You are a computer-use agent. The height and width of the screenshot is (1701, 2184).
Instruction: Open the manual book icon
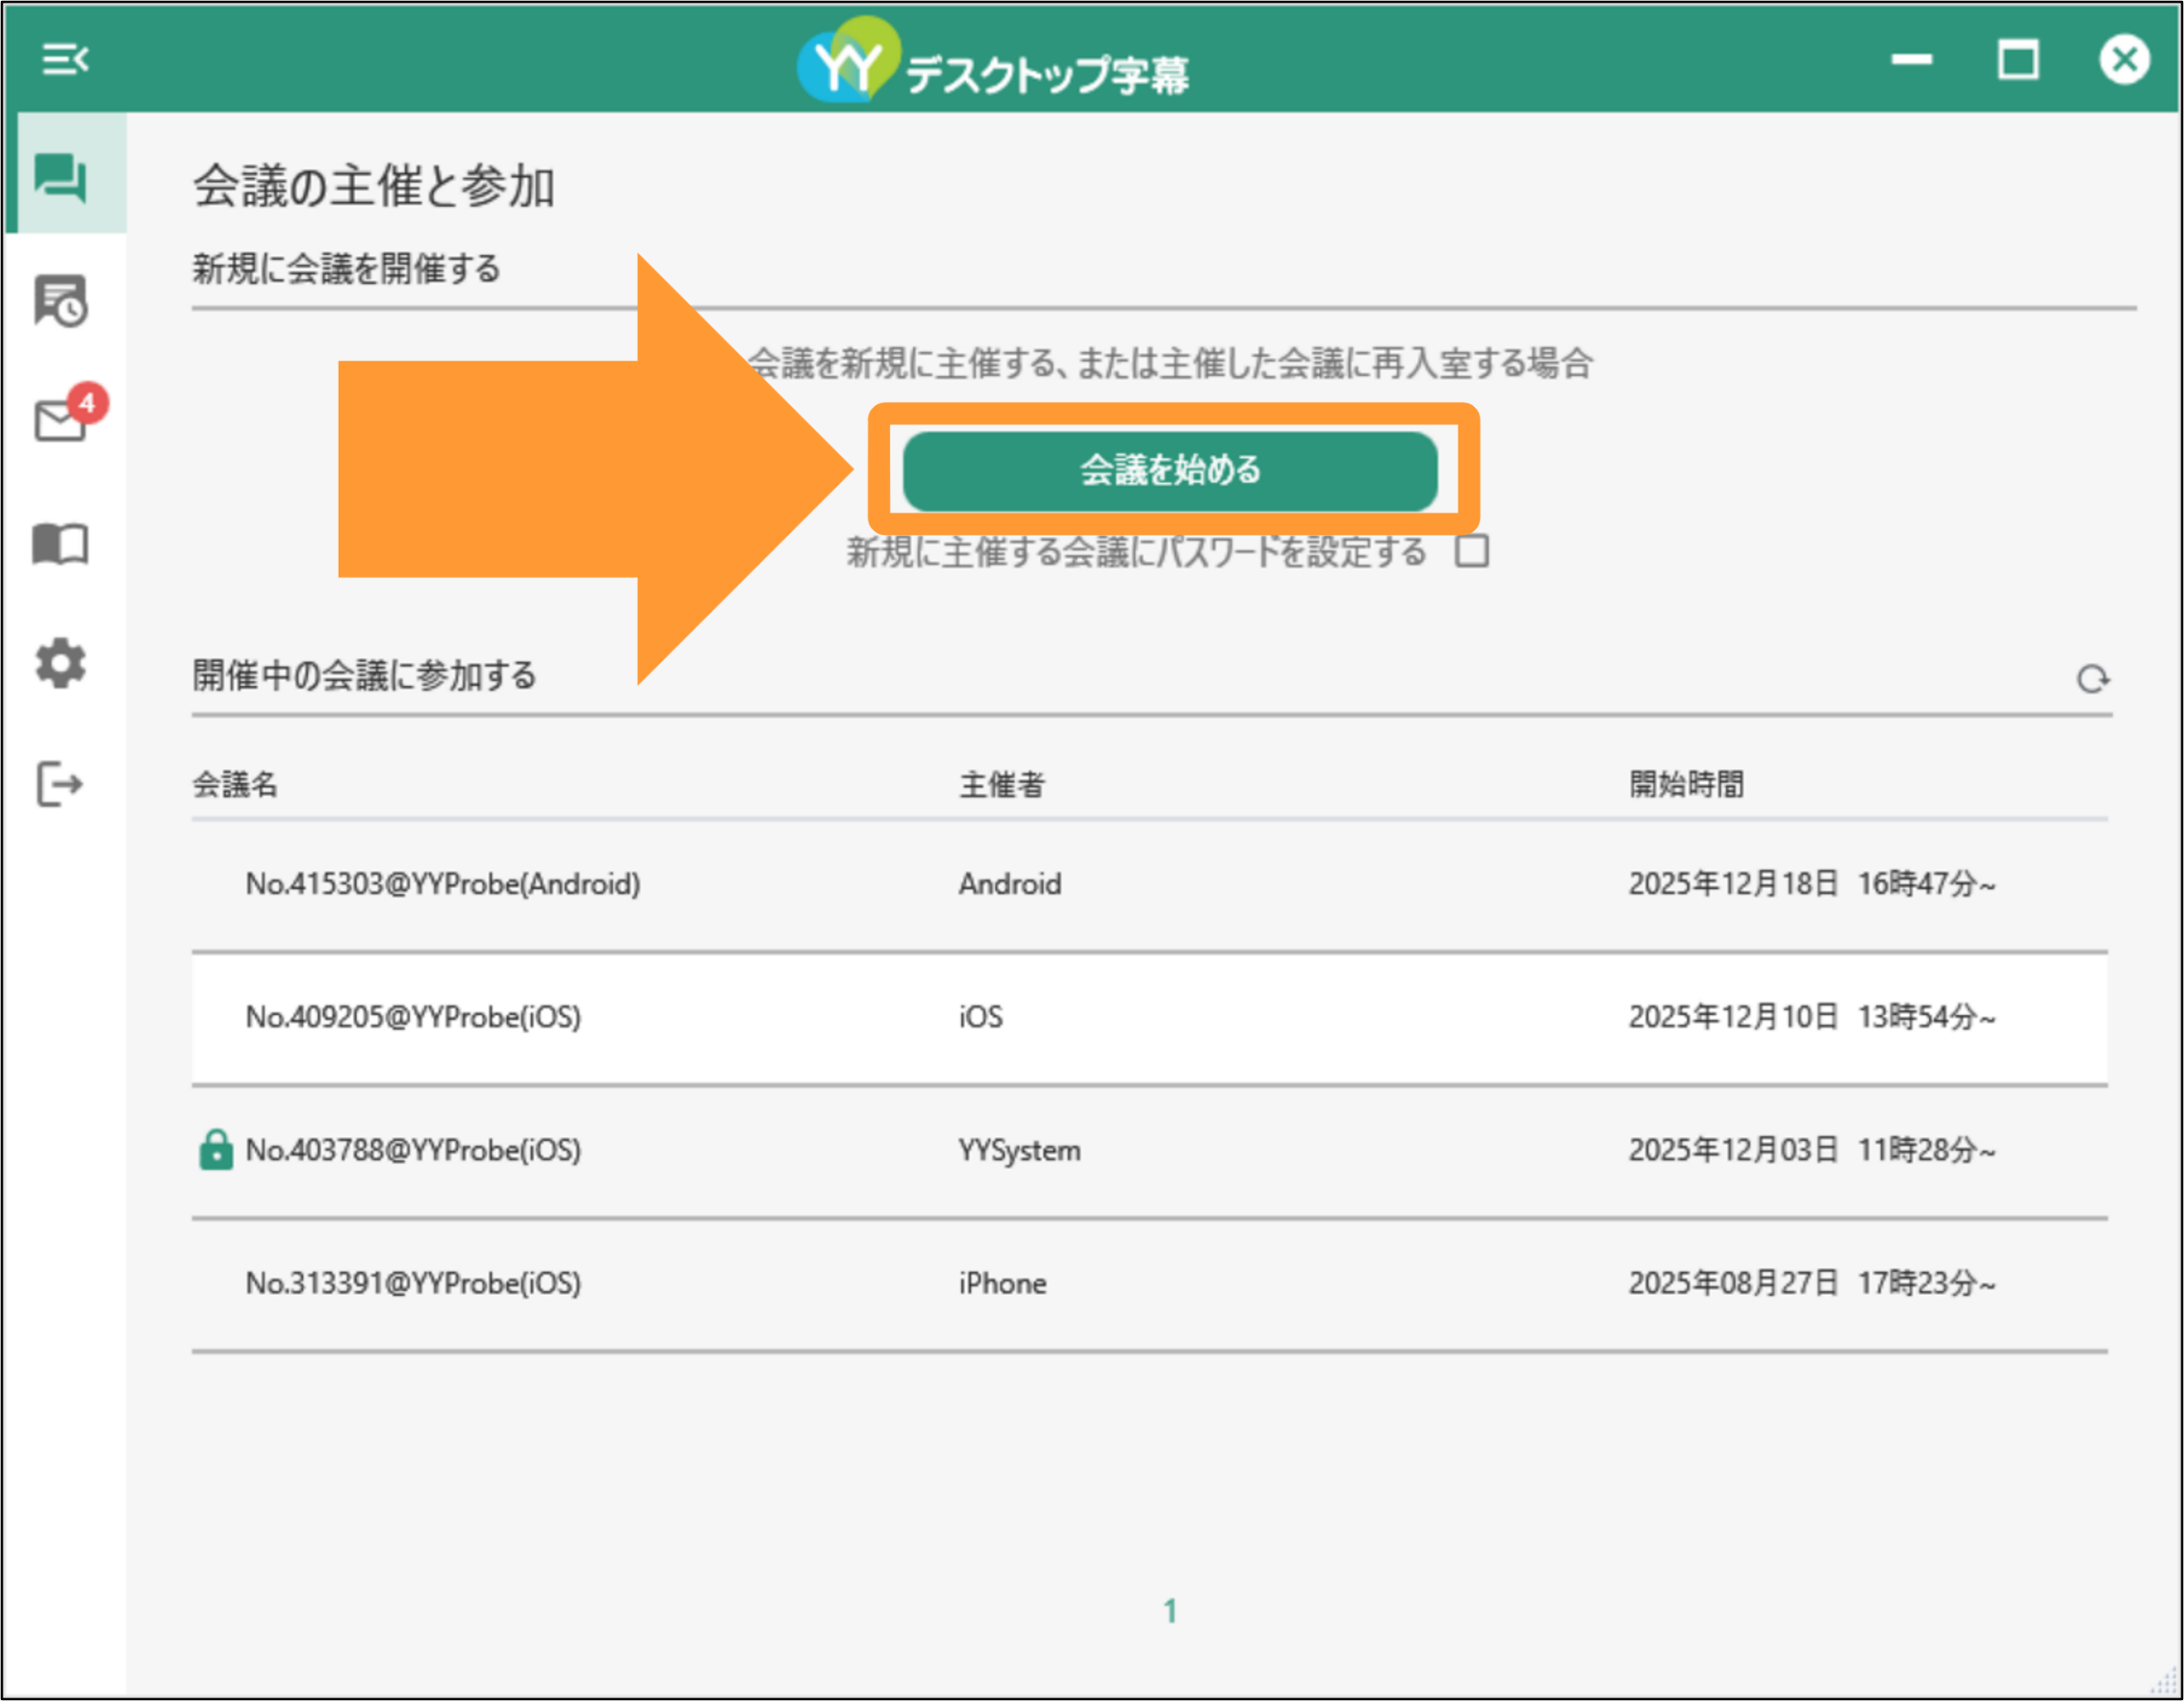[x=61, y=544]
